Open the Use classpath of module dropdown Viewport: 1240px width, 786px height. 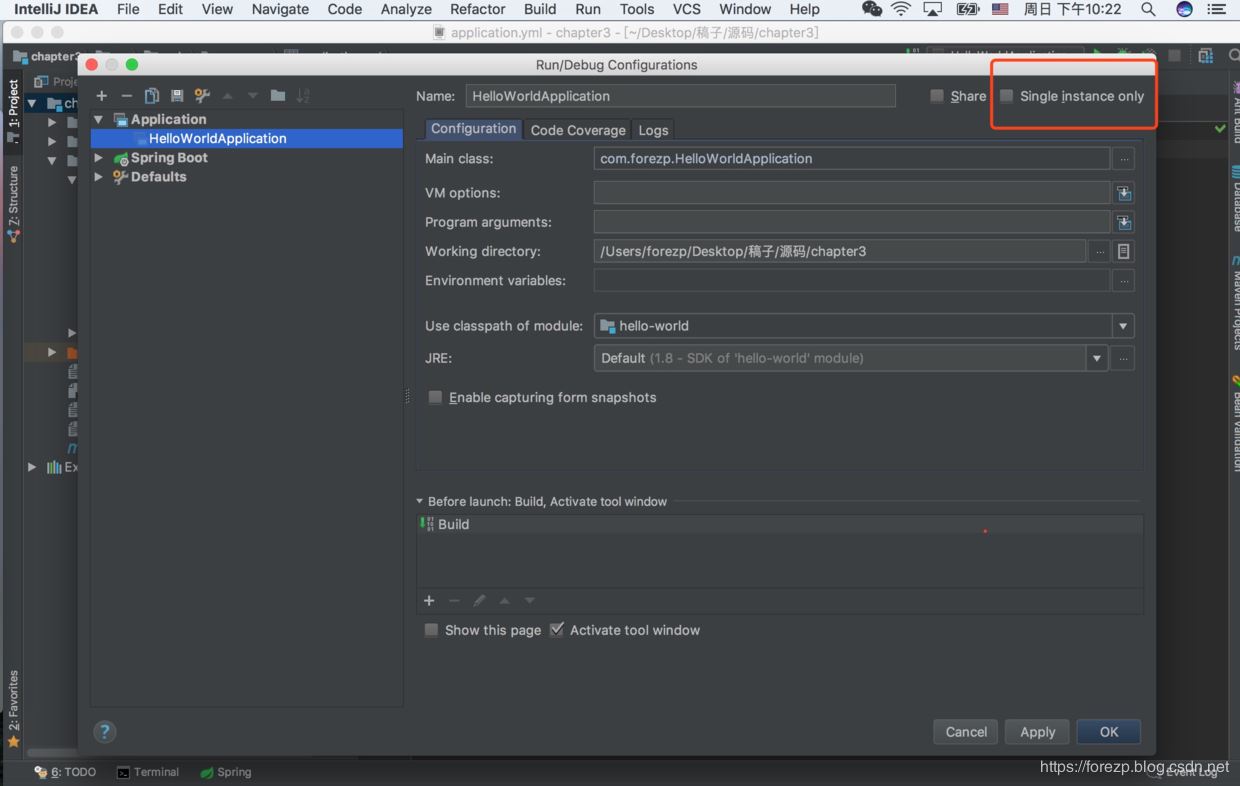click(1123, 326)
